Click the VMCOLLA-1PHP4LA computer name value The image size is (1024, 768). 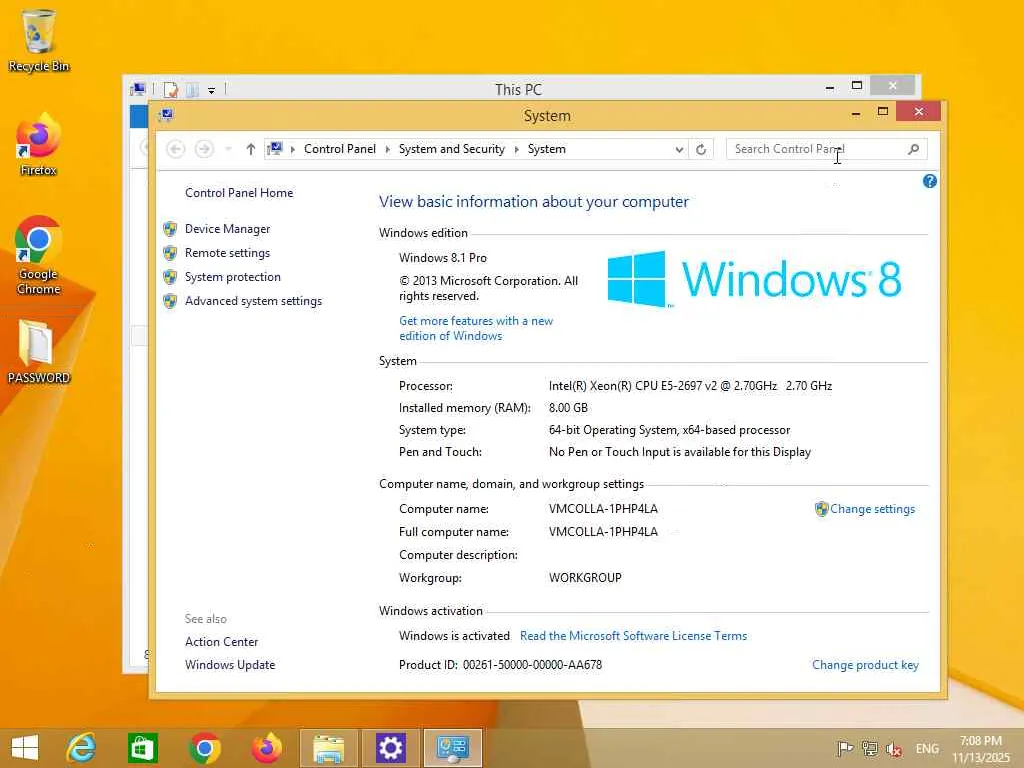coord(603,509)
